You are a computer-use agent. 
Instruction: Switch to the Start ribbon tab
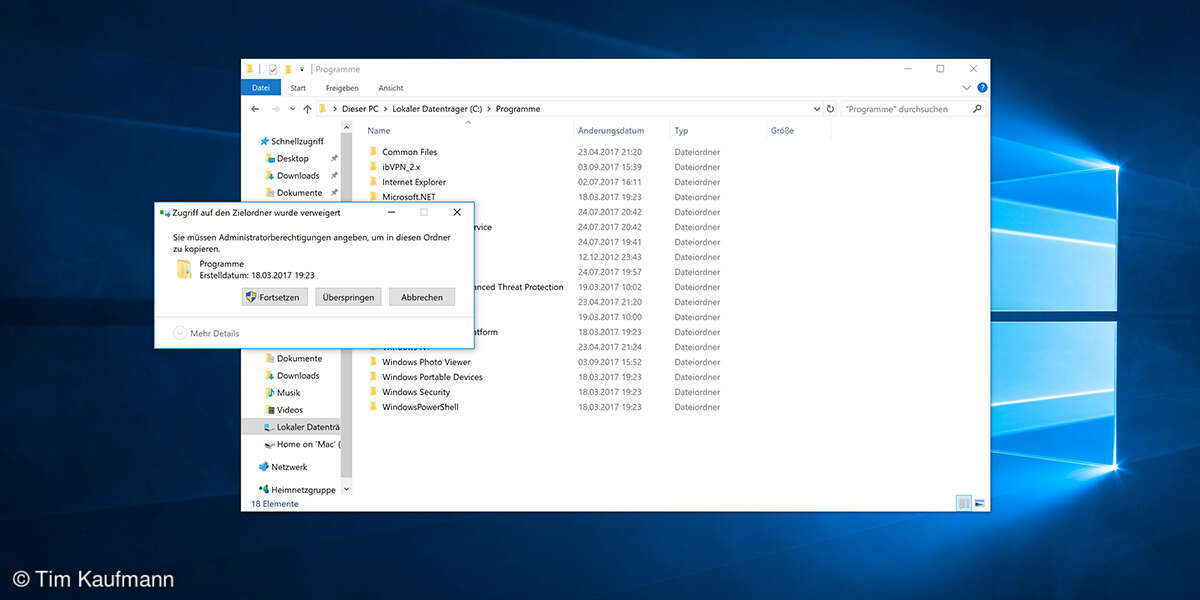298,88
